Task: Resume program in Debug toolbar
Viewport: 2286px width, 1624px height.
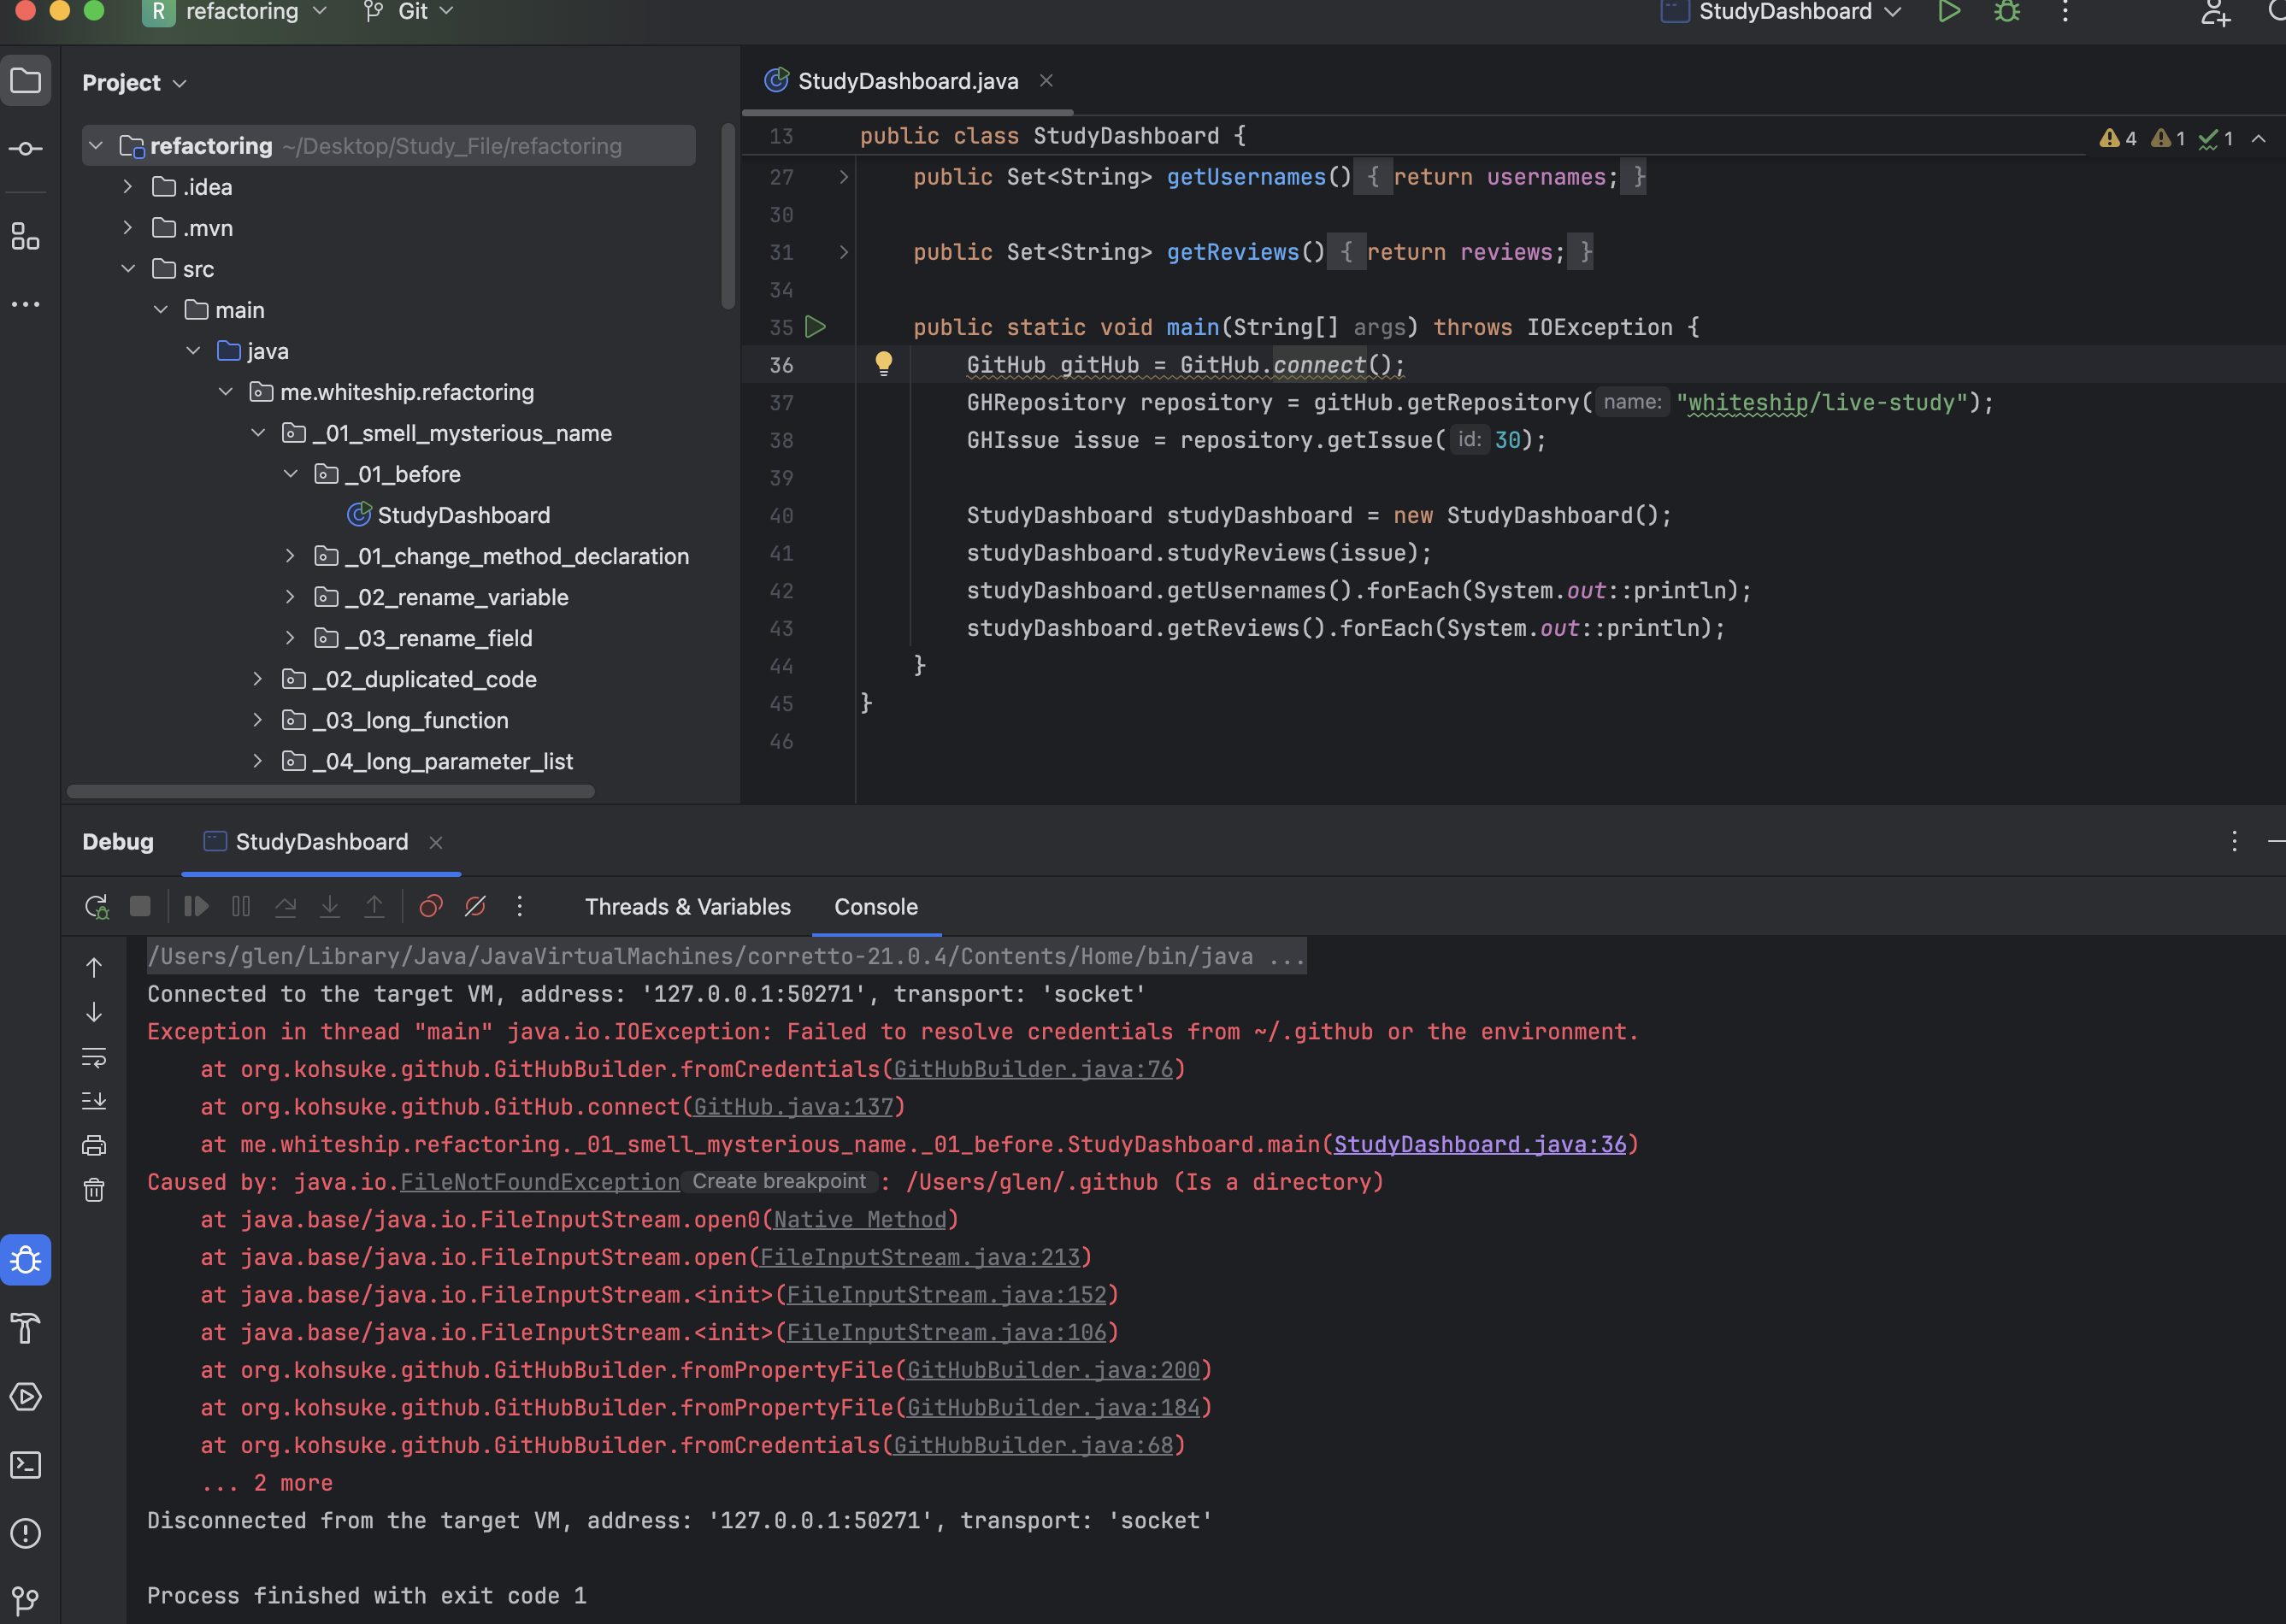Action: tap(196, 906)
